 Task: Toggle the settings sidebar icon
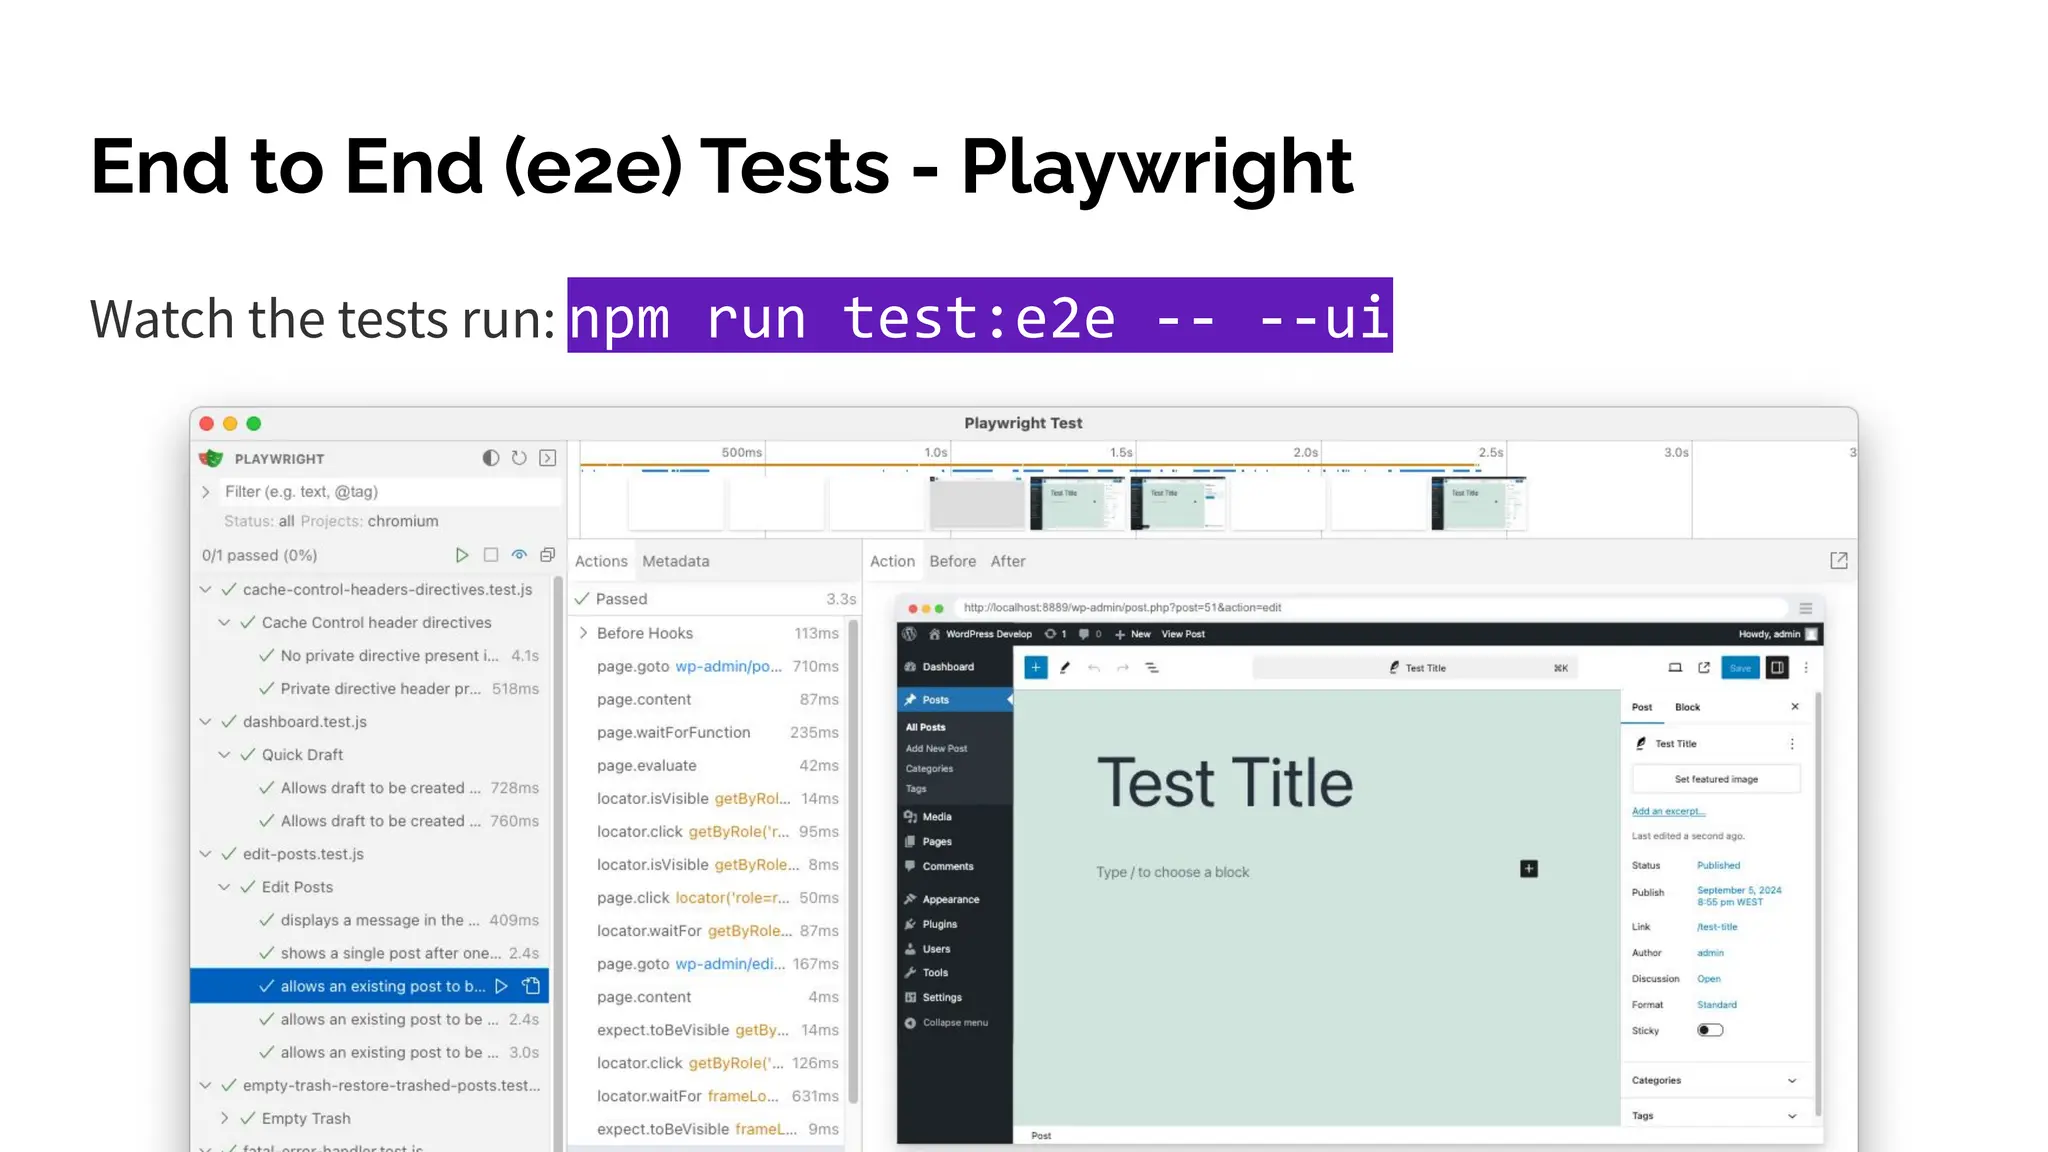pyautogui.click(x=1777, y=667)
